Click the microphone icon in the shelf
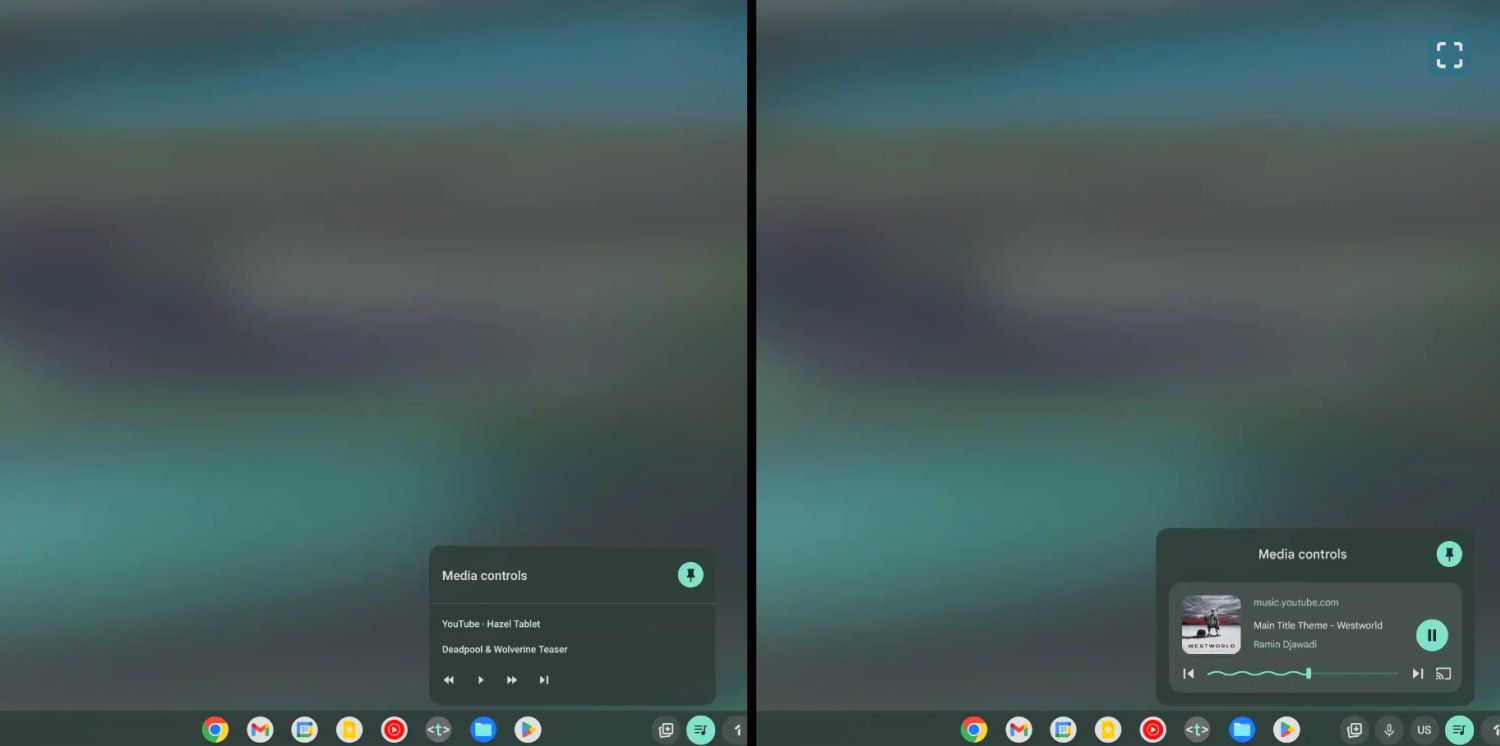1500x746 pixels. tap(1389, 730)
